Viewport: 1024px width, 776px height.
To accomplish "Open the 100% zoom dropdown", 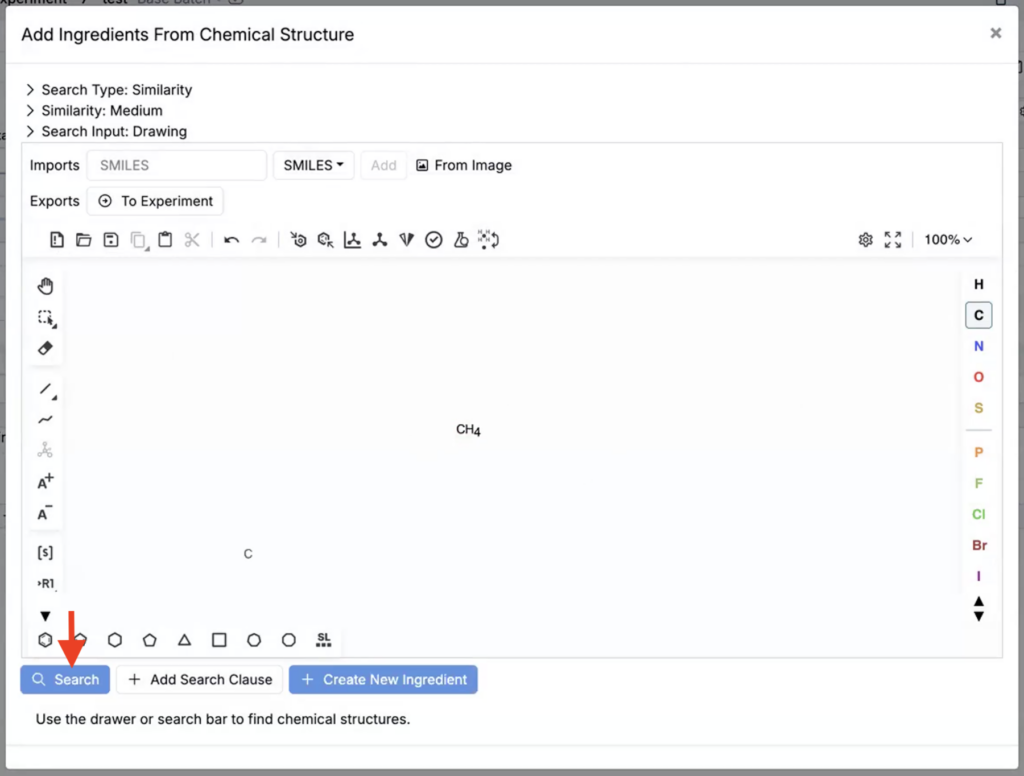I will (x=948, y=240).
